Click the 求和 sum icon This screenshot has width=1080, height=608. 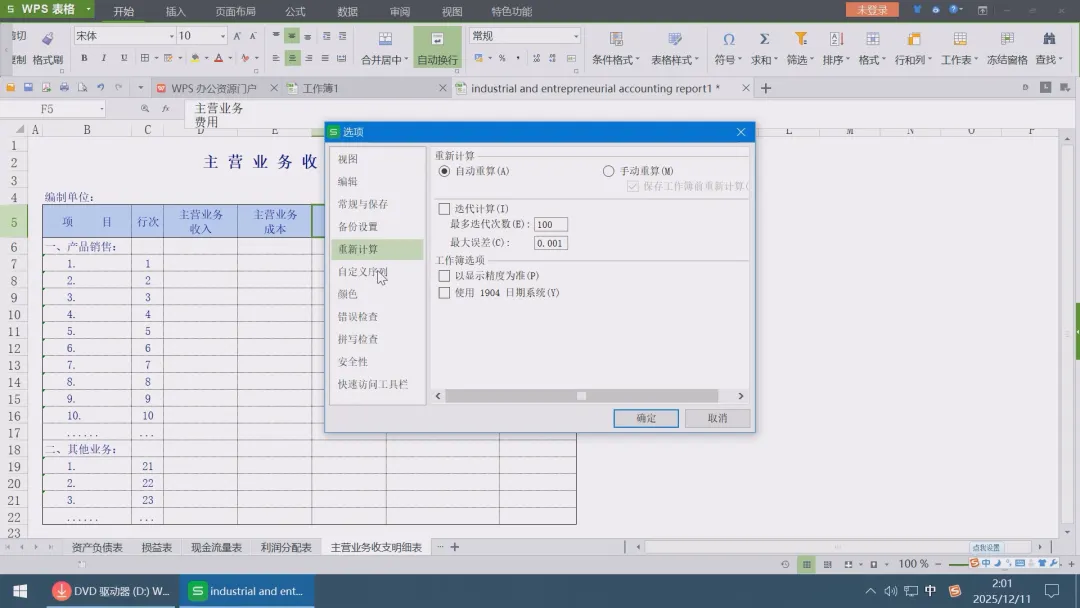pos(765,39)
